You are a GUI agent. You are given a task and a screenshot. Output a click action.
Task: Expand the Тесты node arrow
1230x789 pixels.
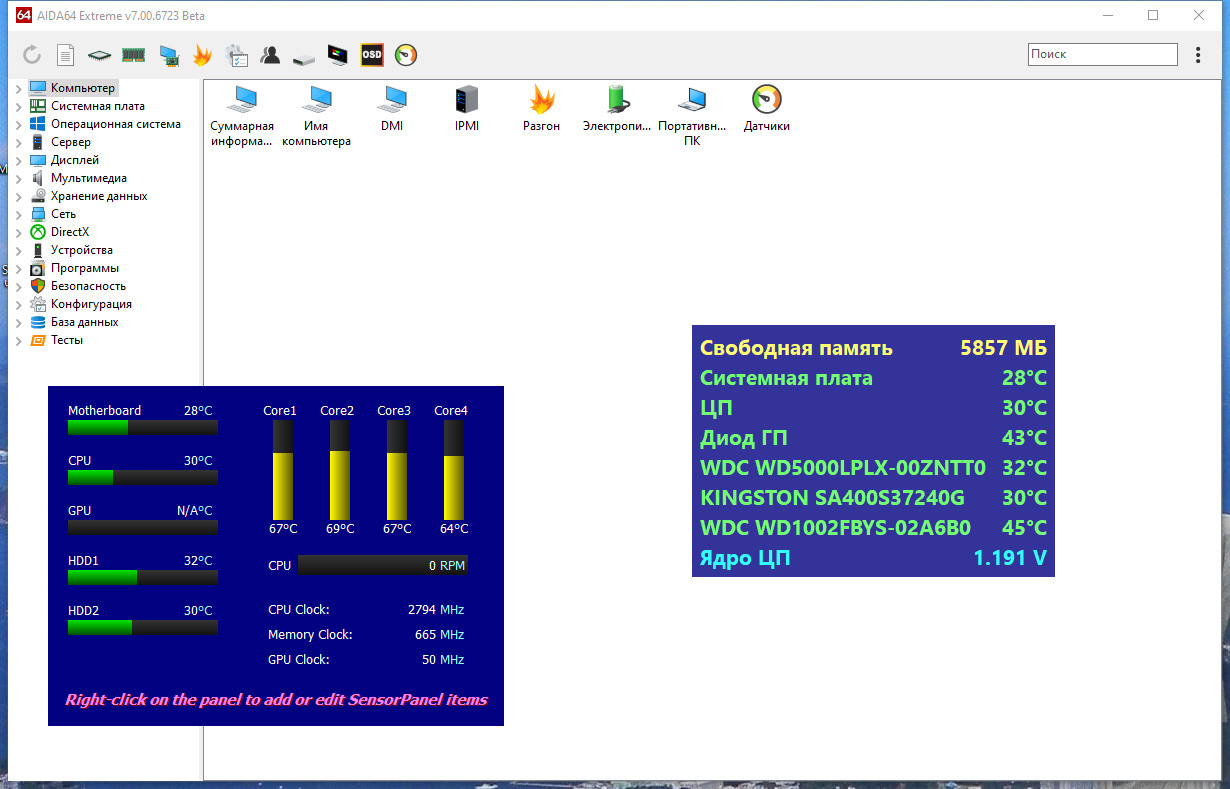pyautogui.click(x=18, y=340)
